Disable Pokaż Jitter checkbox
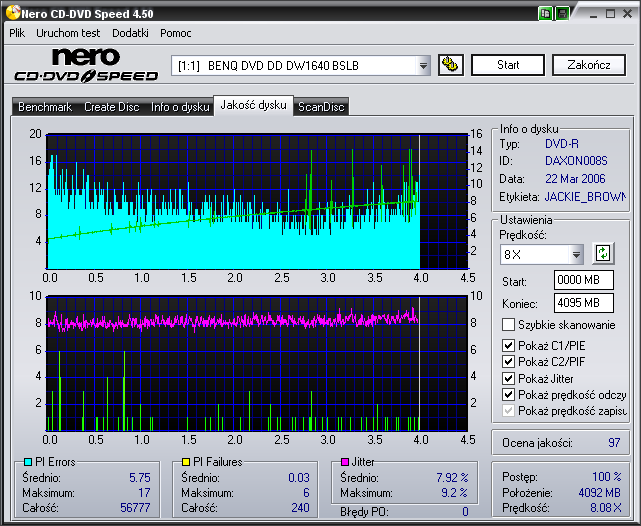 (x=508, y=378)
